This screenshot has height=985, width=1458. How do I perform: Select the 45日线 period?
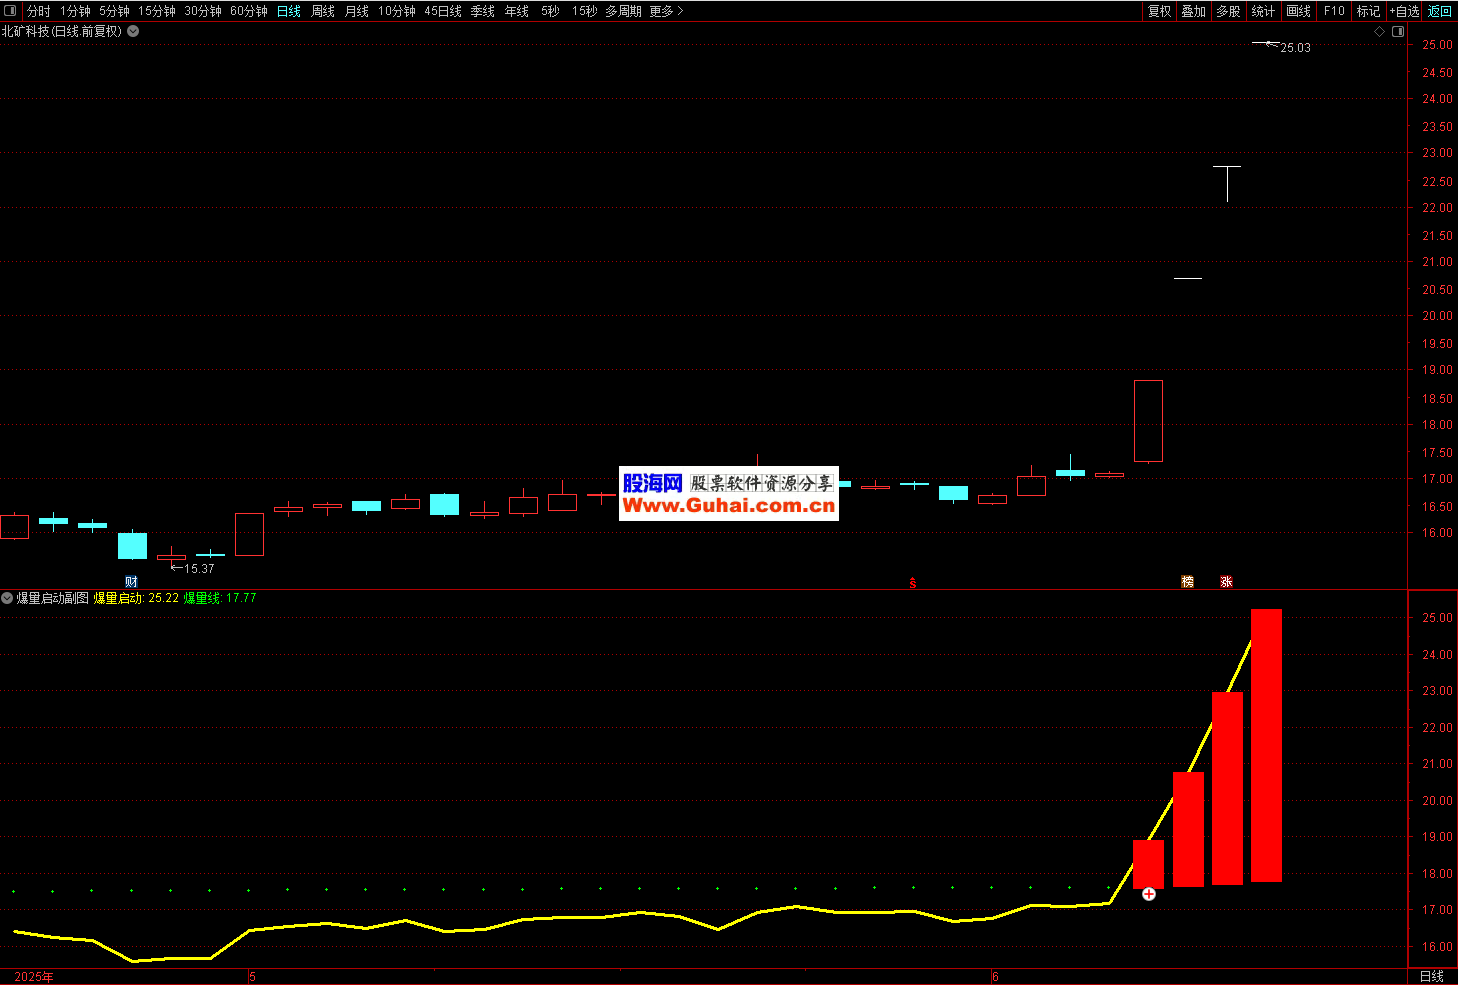(x=443, y=11)
